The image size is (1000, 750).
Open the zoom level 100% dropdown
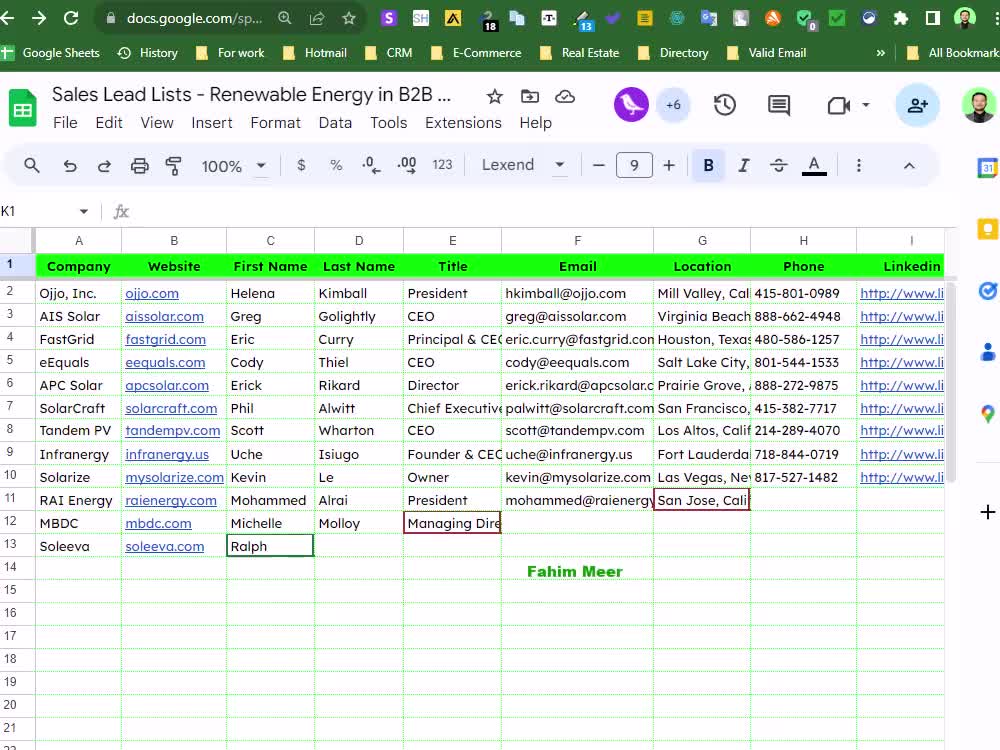tap(233, 166)
